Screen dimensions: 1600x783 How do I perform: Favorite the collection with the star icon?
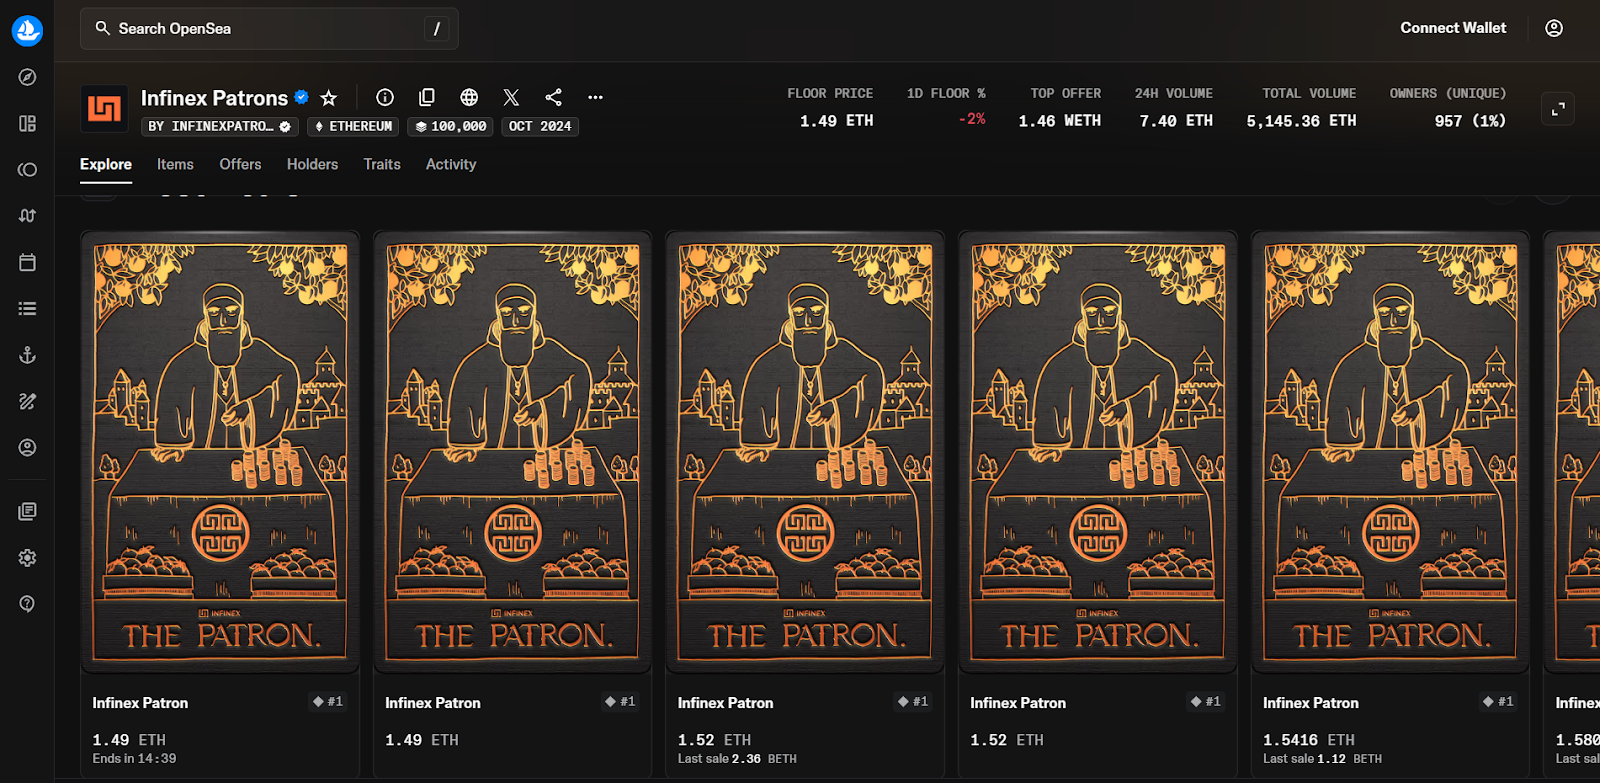click(328, 97)
